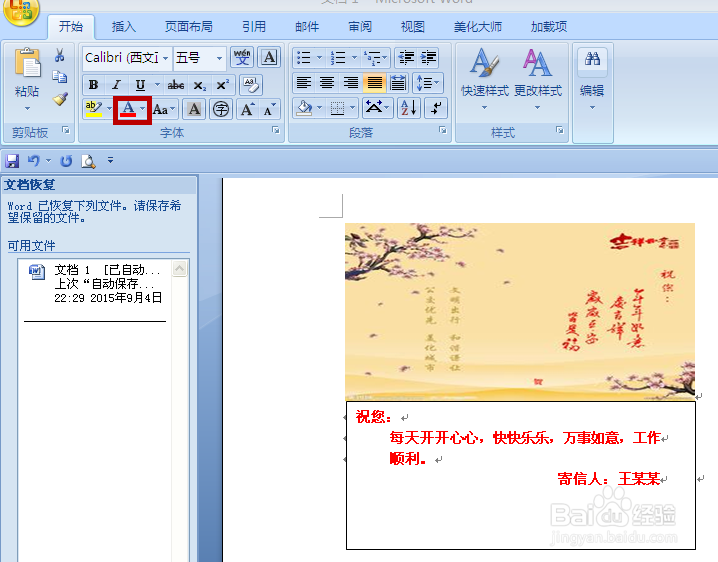Show or hide paragraph marks icon
718x562 pixels.
436,108
